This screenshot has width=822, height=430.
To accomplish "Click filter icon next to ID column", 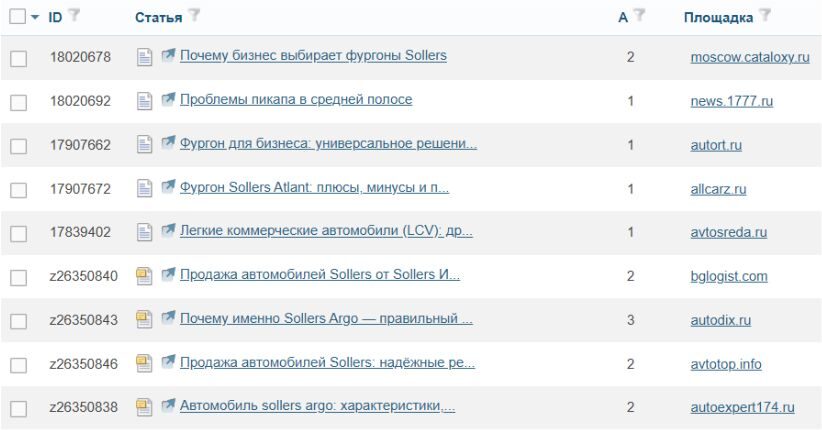I will (73, 16).
